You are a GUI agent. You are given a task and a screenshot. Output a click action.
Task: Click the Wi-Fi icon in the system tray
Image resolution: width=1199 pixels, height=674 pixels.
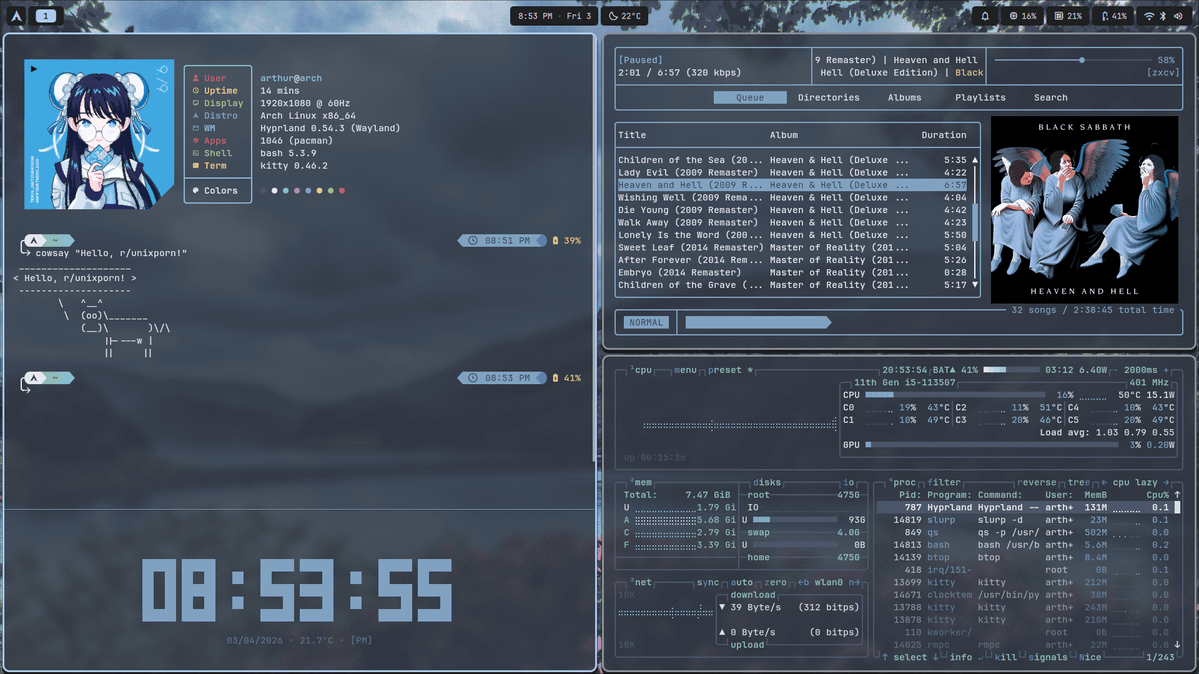(1149, 15)
